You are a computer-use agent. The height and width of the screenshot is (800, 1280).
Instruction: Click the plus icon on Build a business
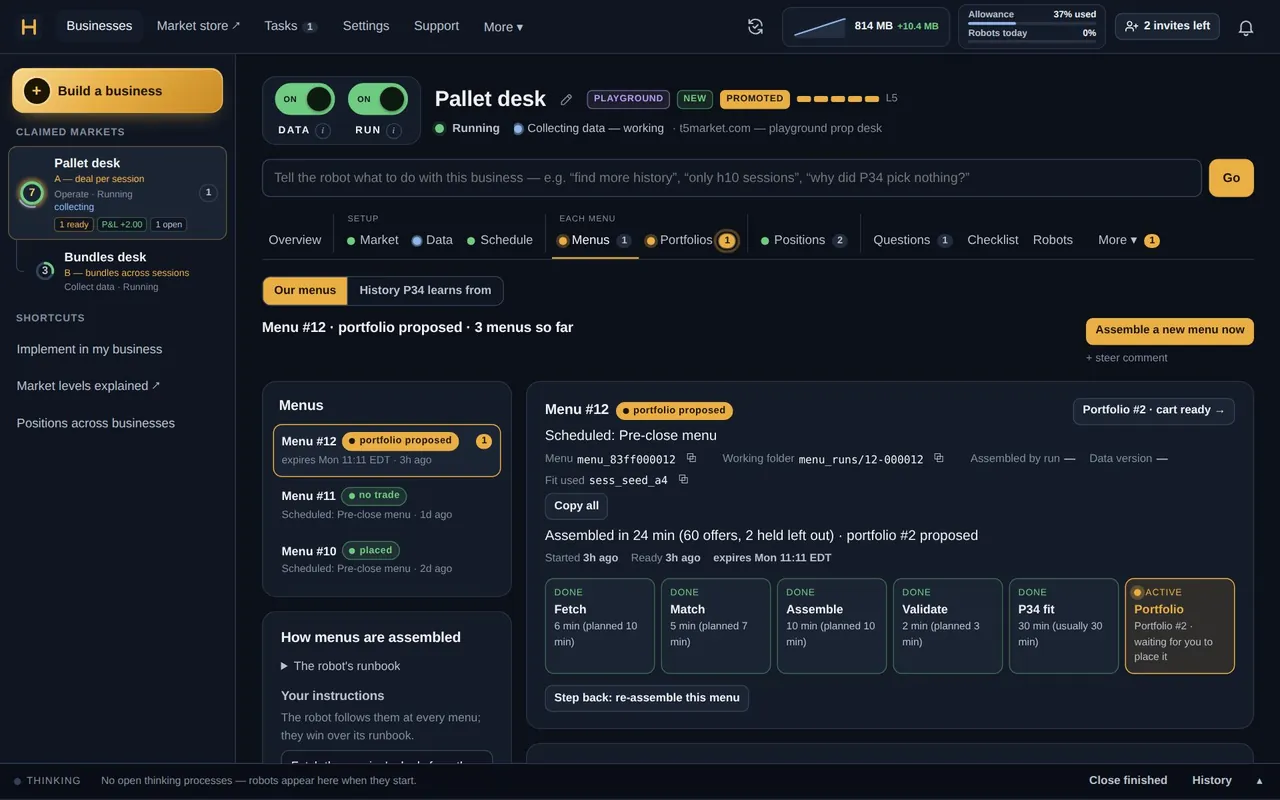37,91
